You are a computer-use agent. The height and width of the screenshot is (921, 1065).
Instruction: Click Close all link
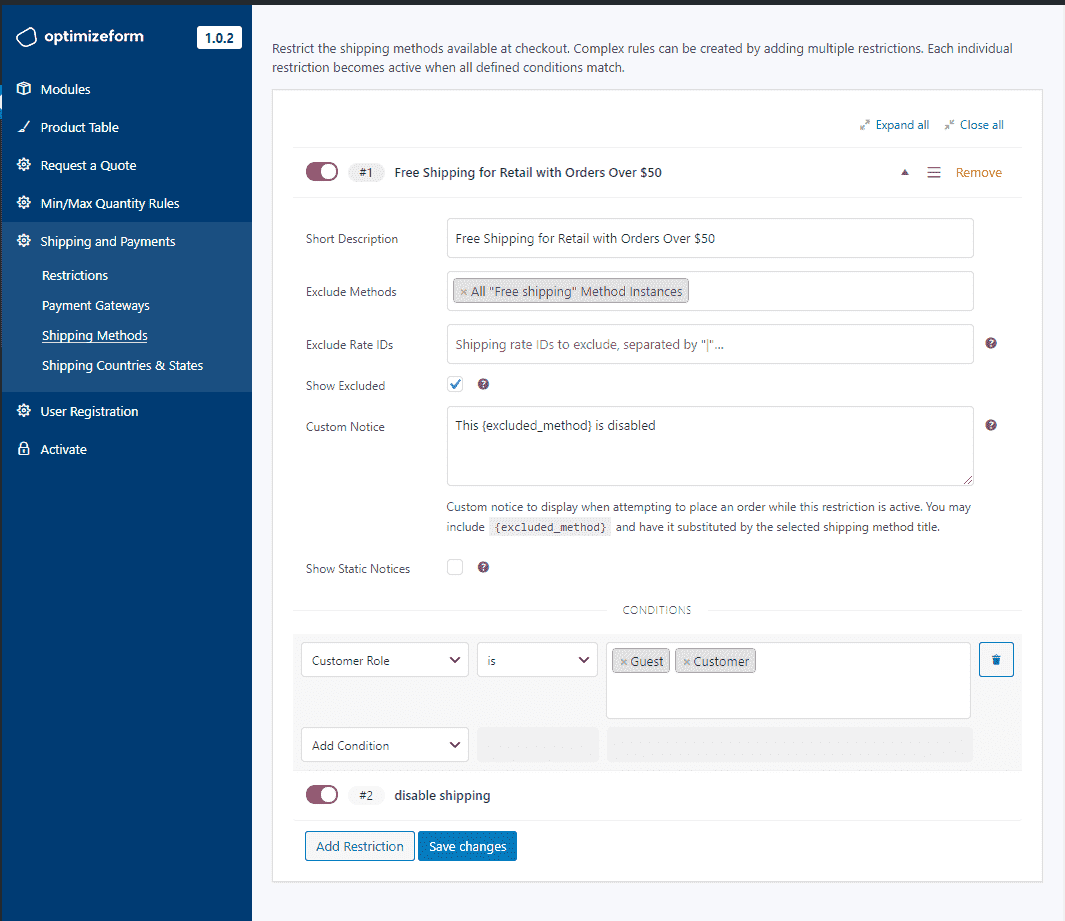click(x=981, y=125)
